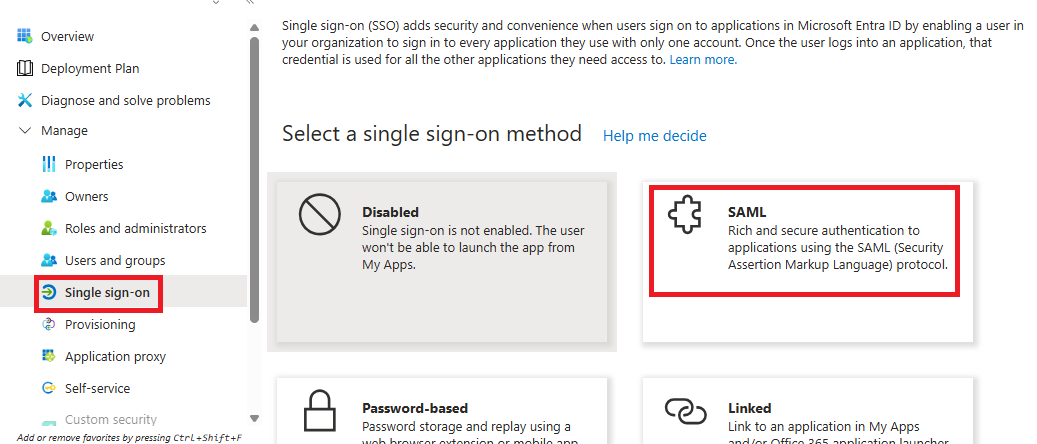Click the Owners people icon

coord(48,197)
